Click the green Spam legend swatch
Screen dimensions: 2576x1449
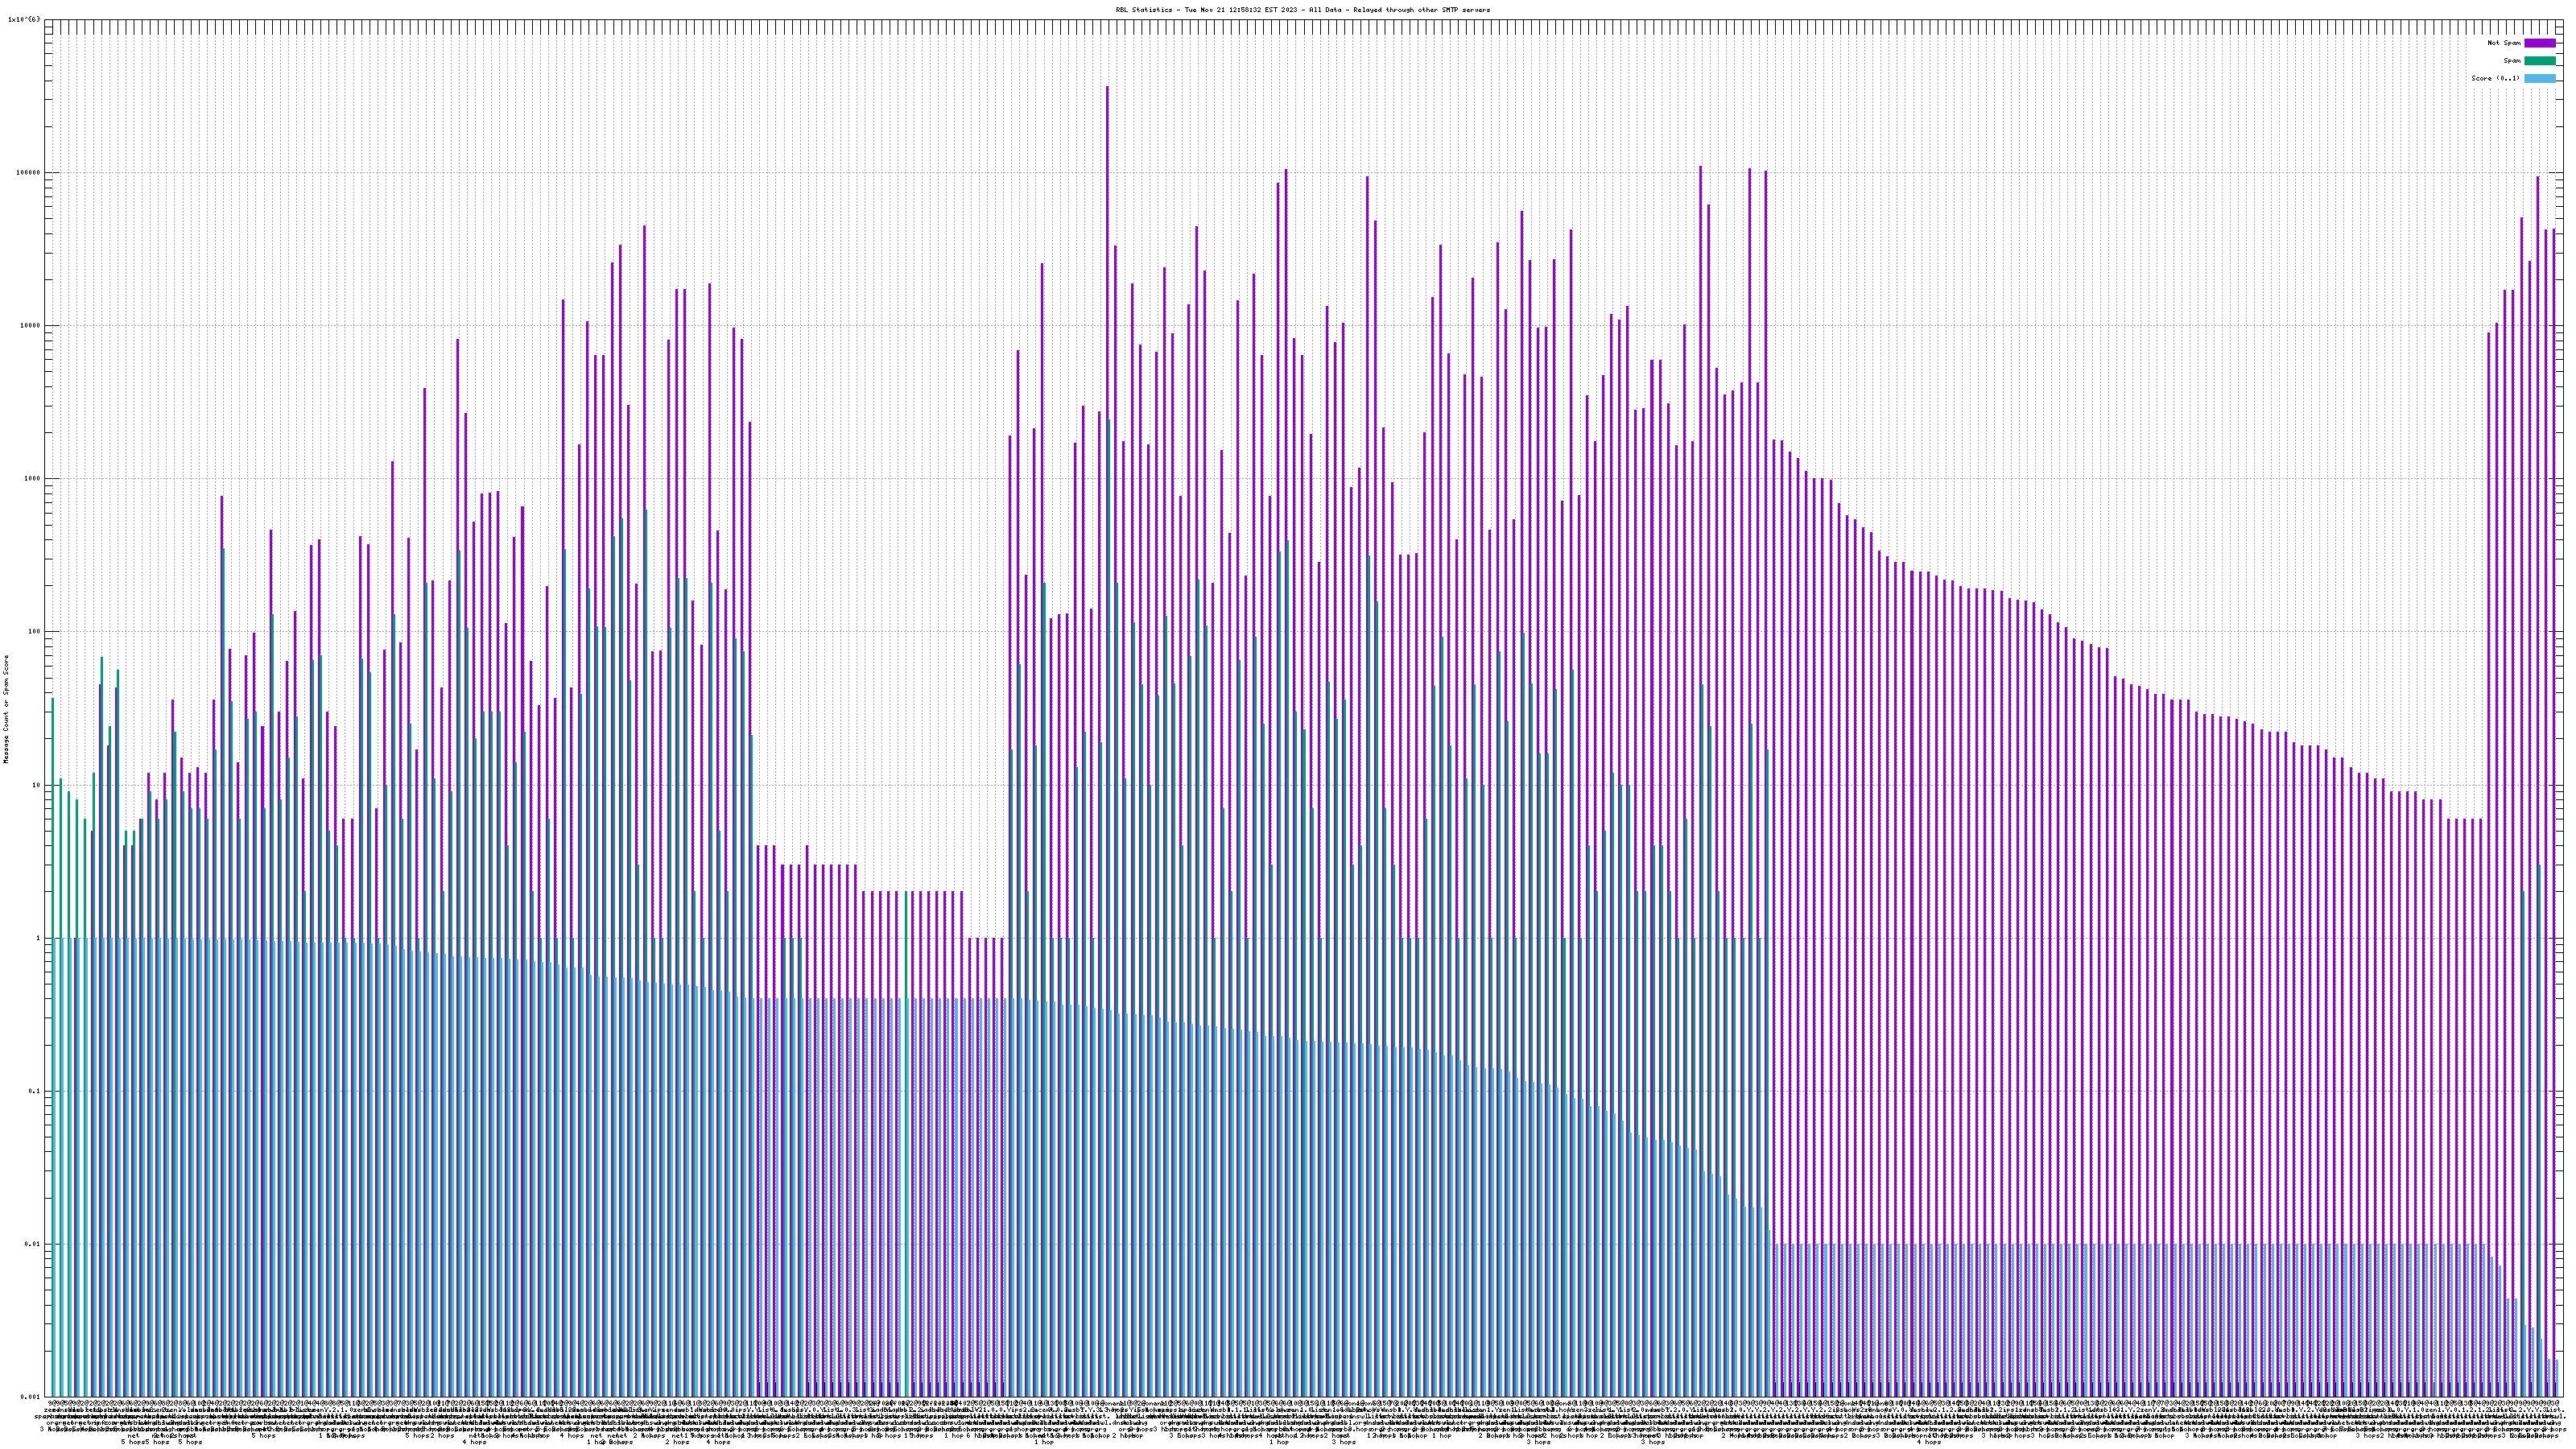click(x=2540, y=61)
